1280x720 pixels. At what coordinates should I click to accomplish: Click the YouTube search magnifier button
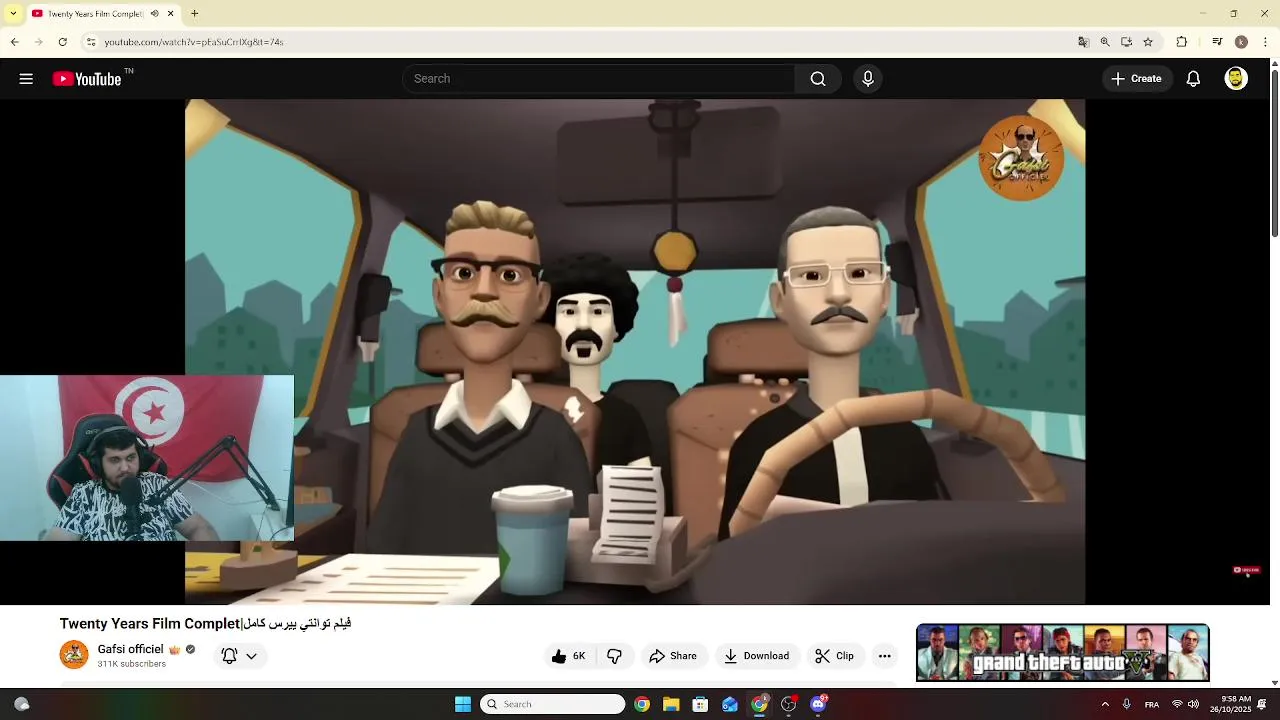[818, 79]
